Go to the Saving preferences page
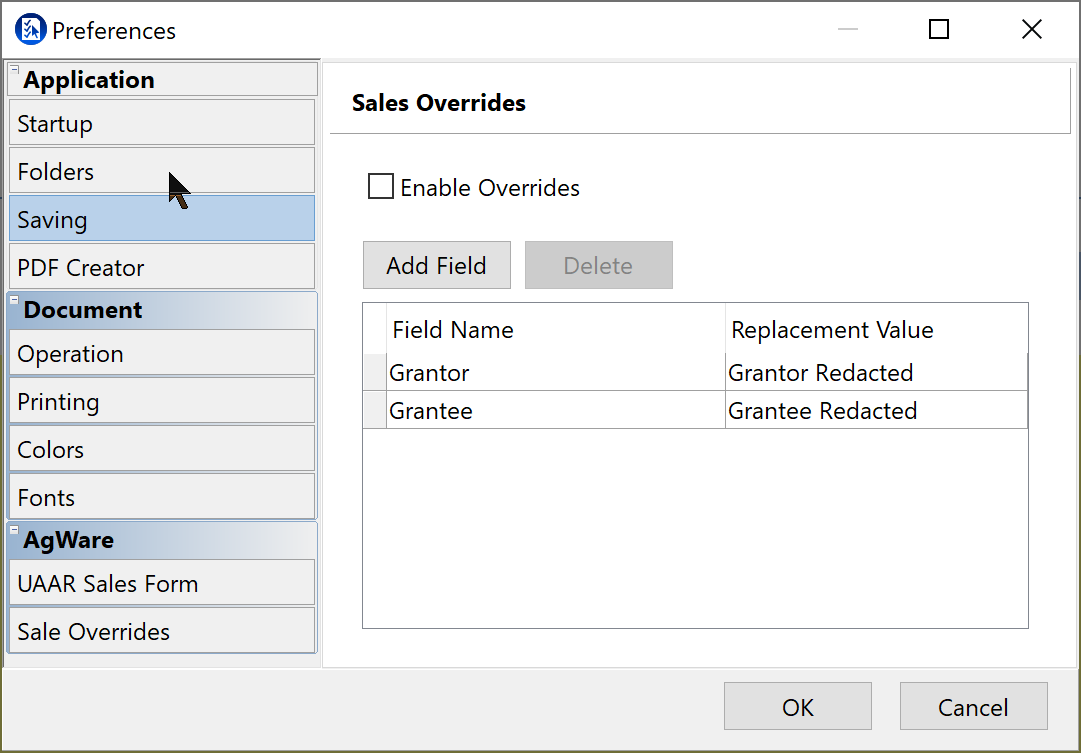This screenshot has height=753, width=1081. pyautogui.click(x=162, y=220)
